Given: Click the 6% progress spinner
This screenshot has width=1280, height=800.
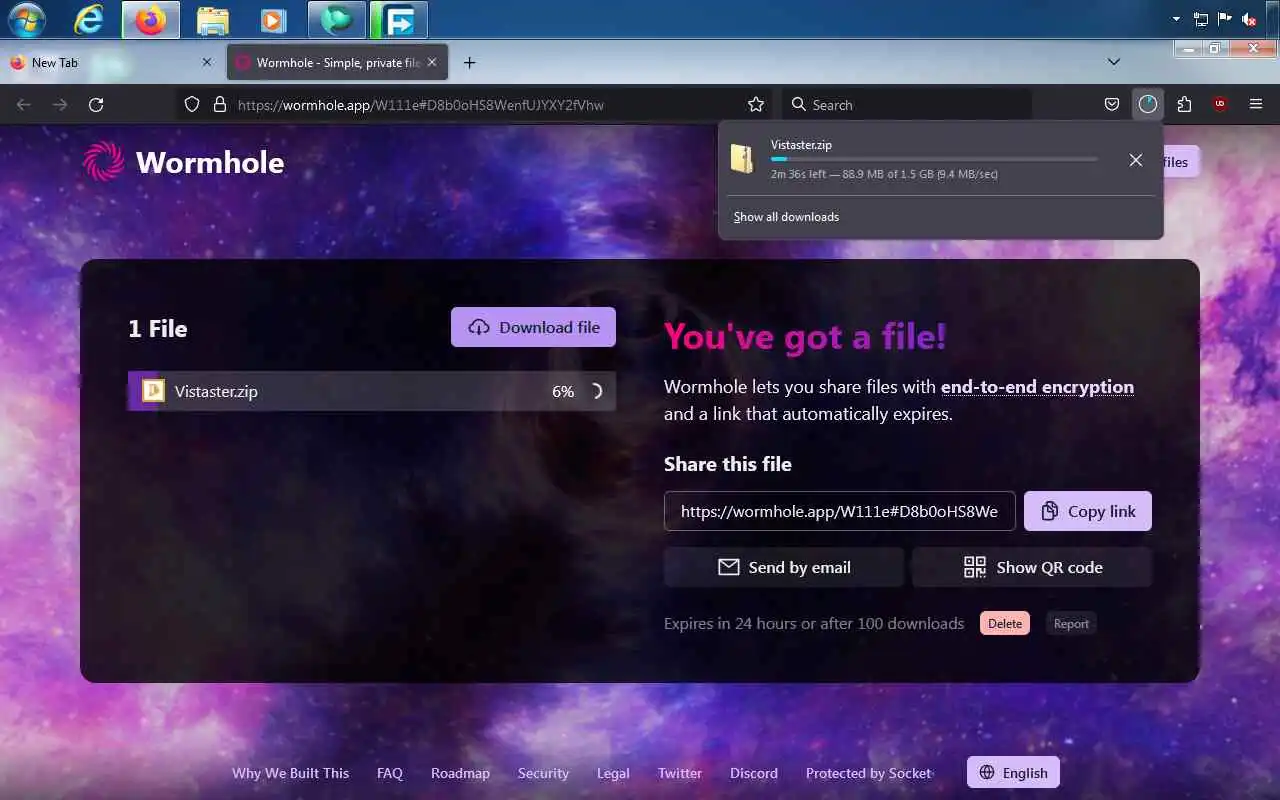Looking at the screenshot, I should pyautogui.click(x=595, y=392).
